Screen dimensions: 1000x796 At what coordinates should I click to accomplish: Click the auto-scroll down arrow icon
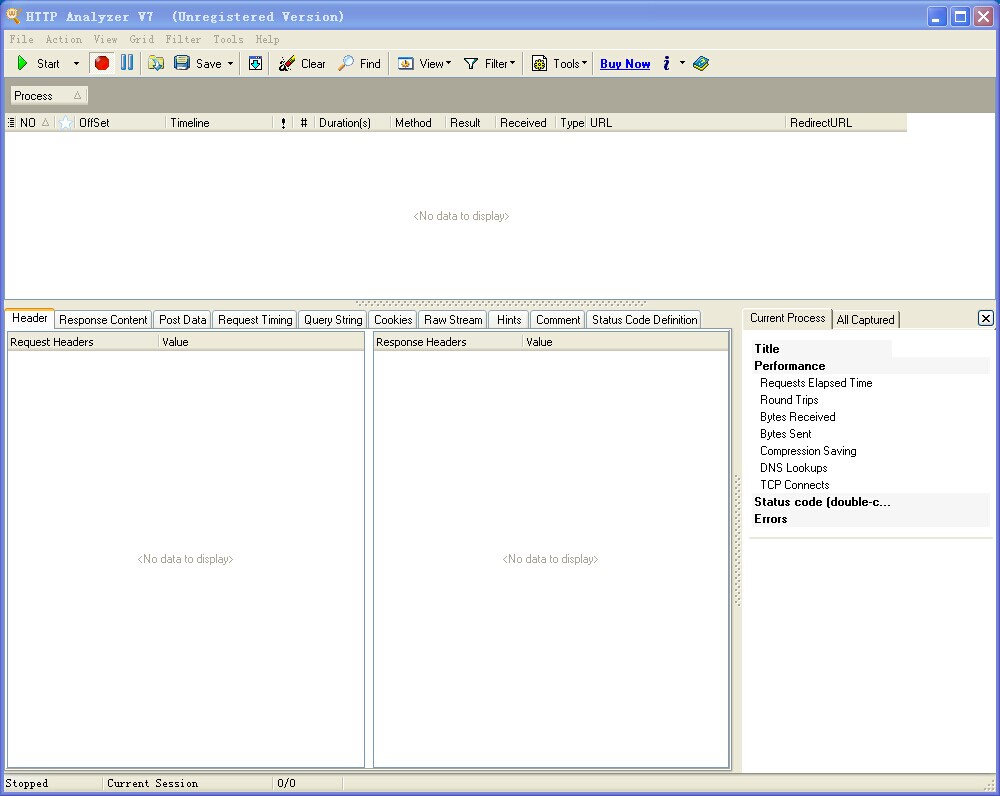point(256,63)
